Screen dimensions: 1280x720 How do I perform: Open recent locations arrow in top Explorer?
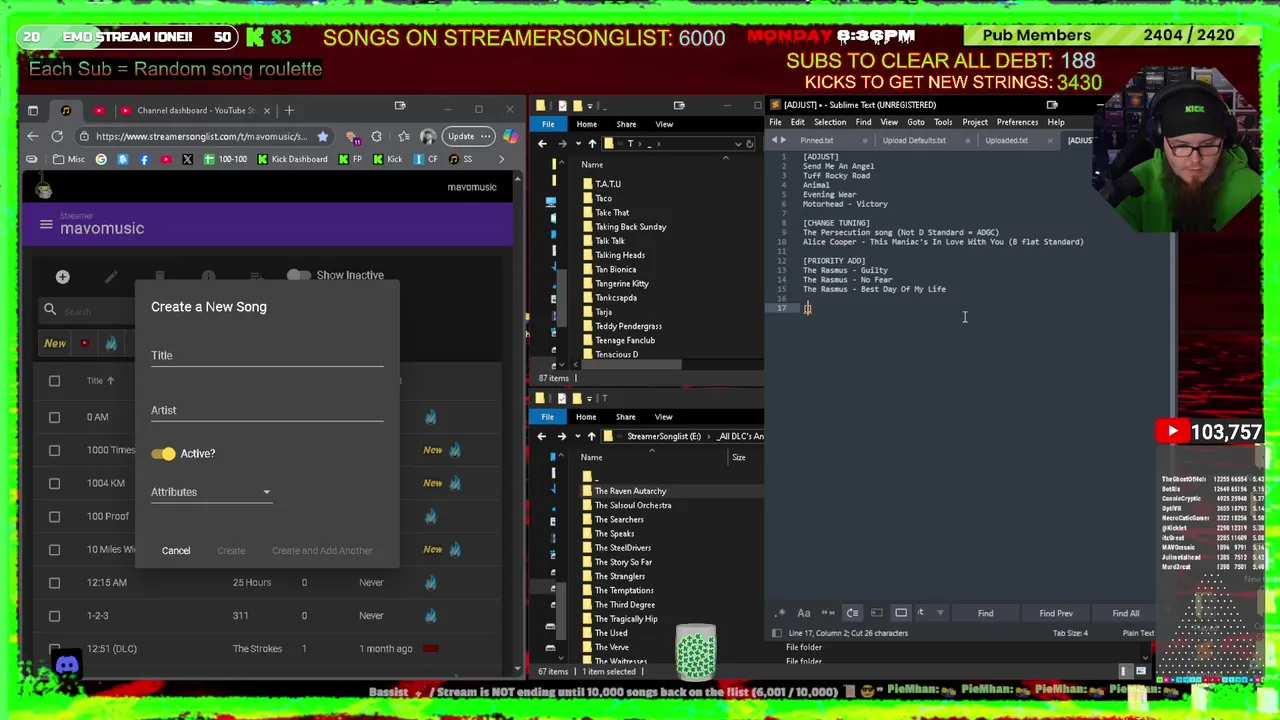point(577,143)
